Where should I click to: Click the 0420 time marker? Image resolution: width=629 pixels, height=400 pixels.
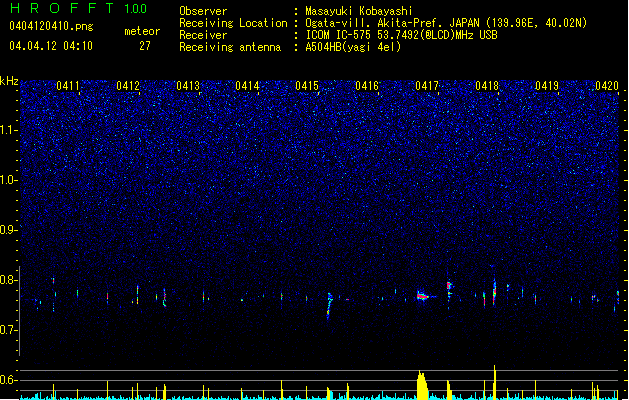(x=607, y=86)
